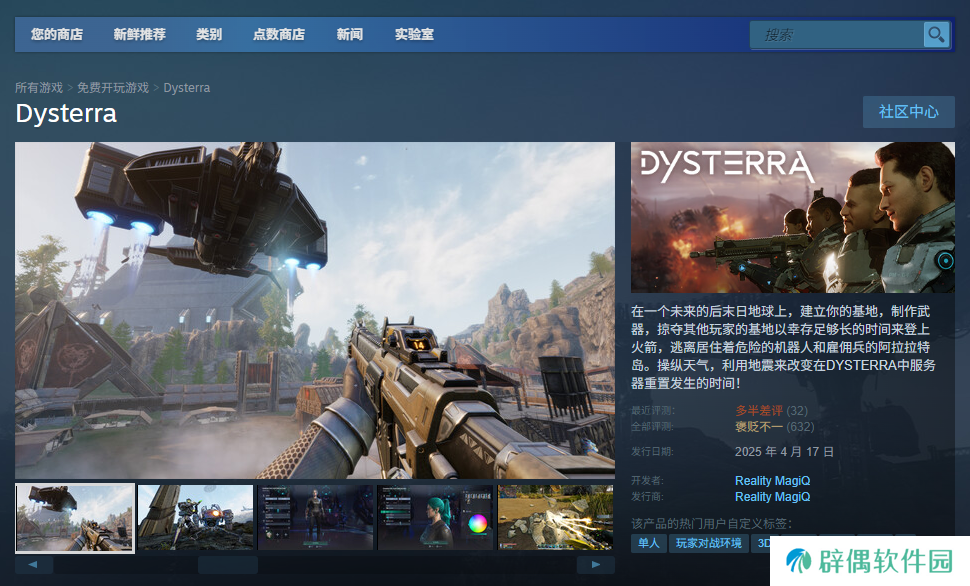
Task: Click the 单人 tag
Action: pyautogui.click(x=648, y=543)
